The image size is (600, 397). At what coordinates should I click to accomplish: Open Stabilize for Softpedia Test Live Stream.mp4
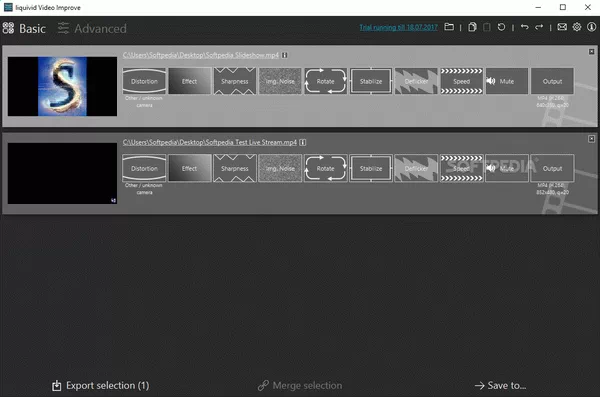371,168
